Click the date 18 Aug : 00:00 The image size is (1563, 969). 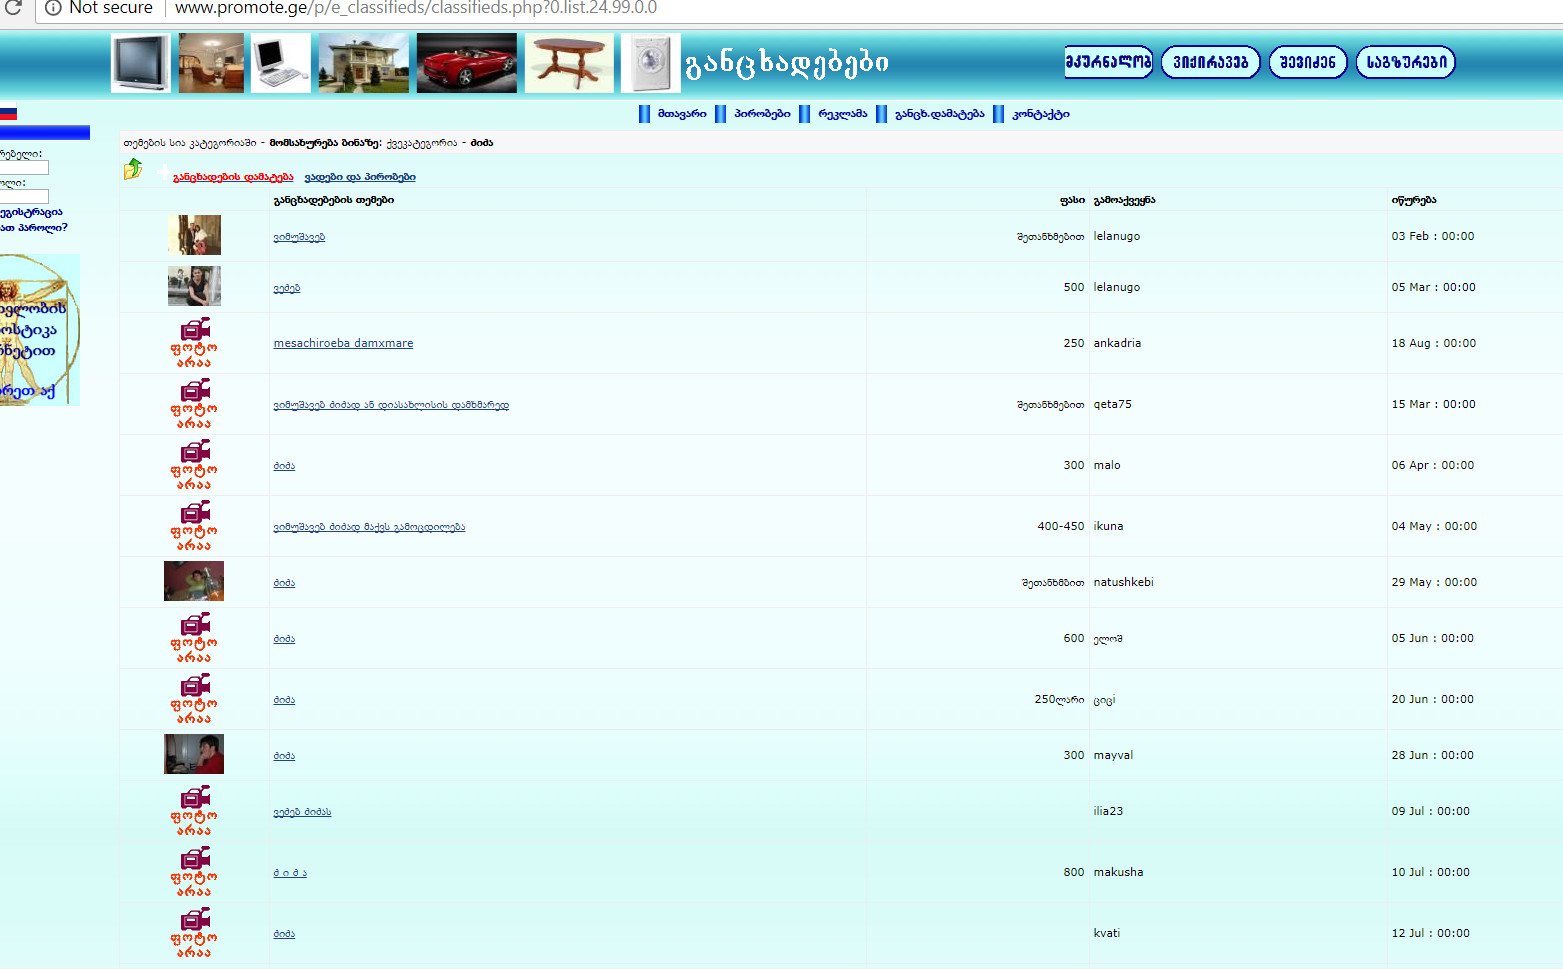(x=1434, y=343)
